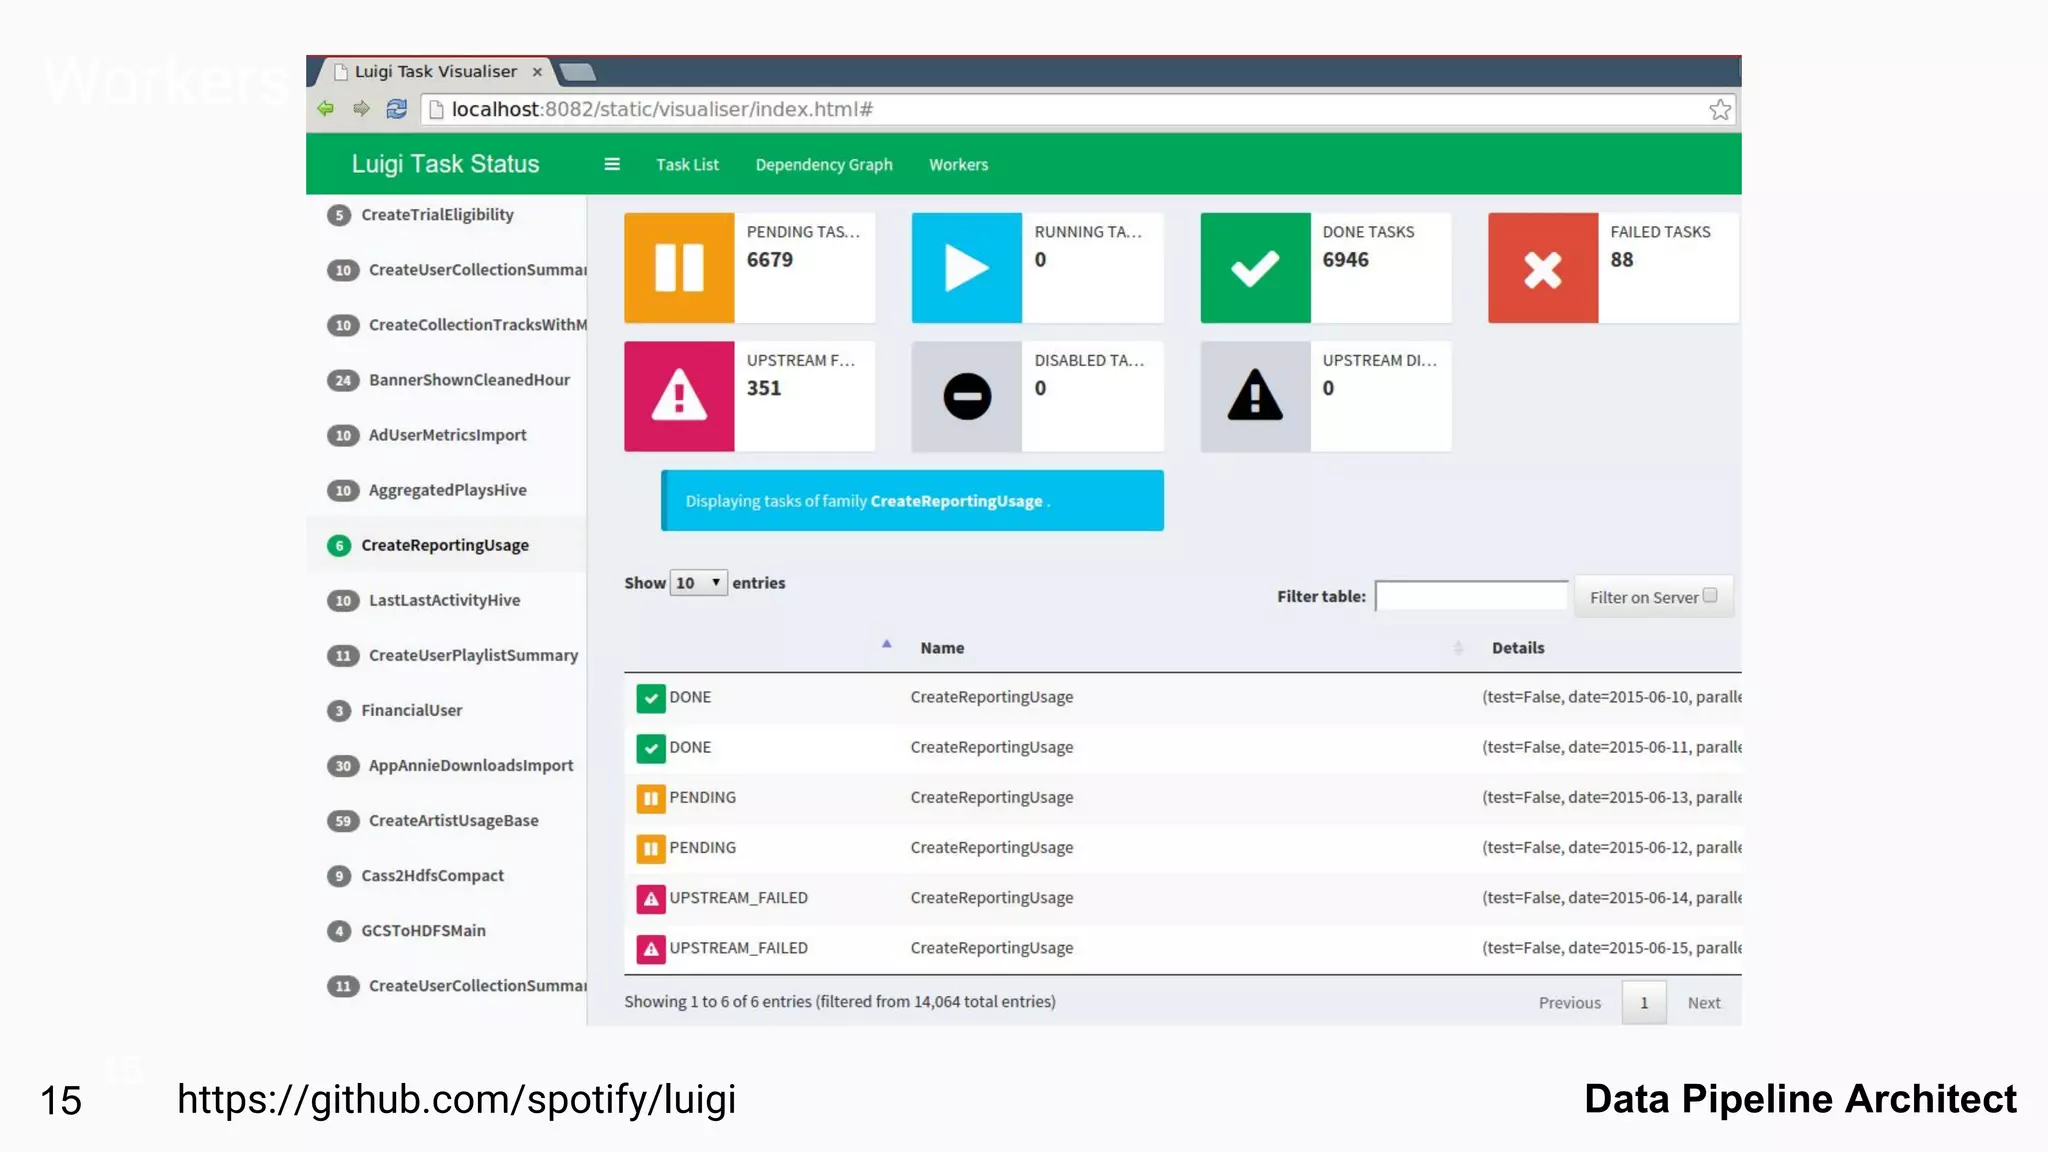2048x1152 pixels.
Task: Click the Upstream Disabled triangle icon
Action: pos(1255,396)
